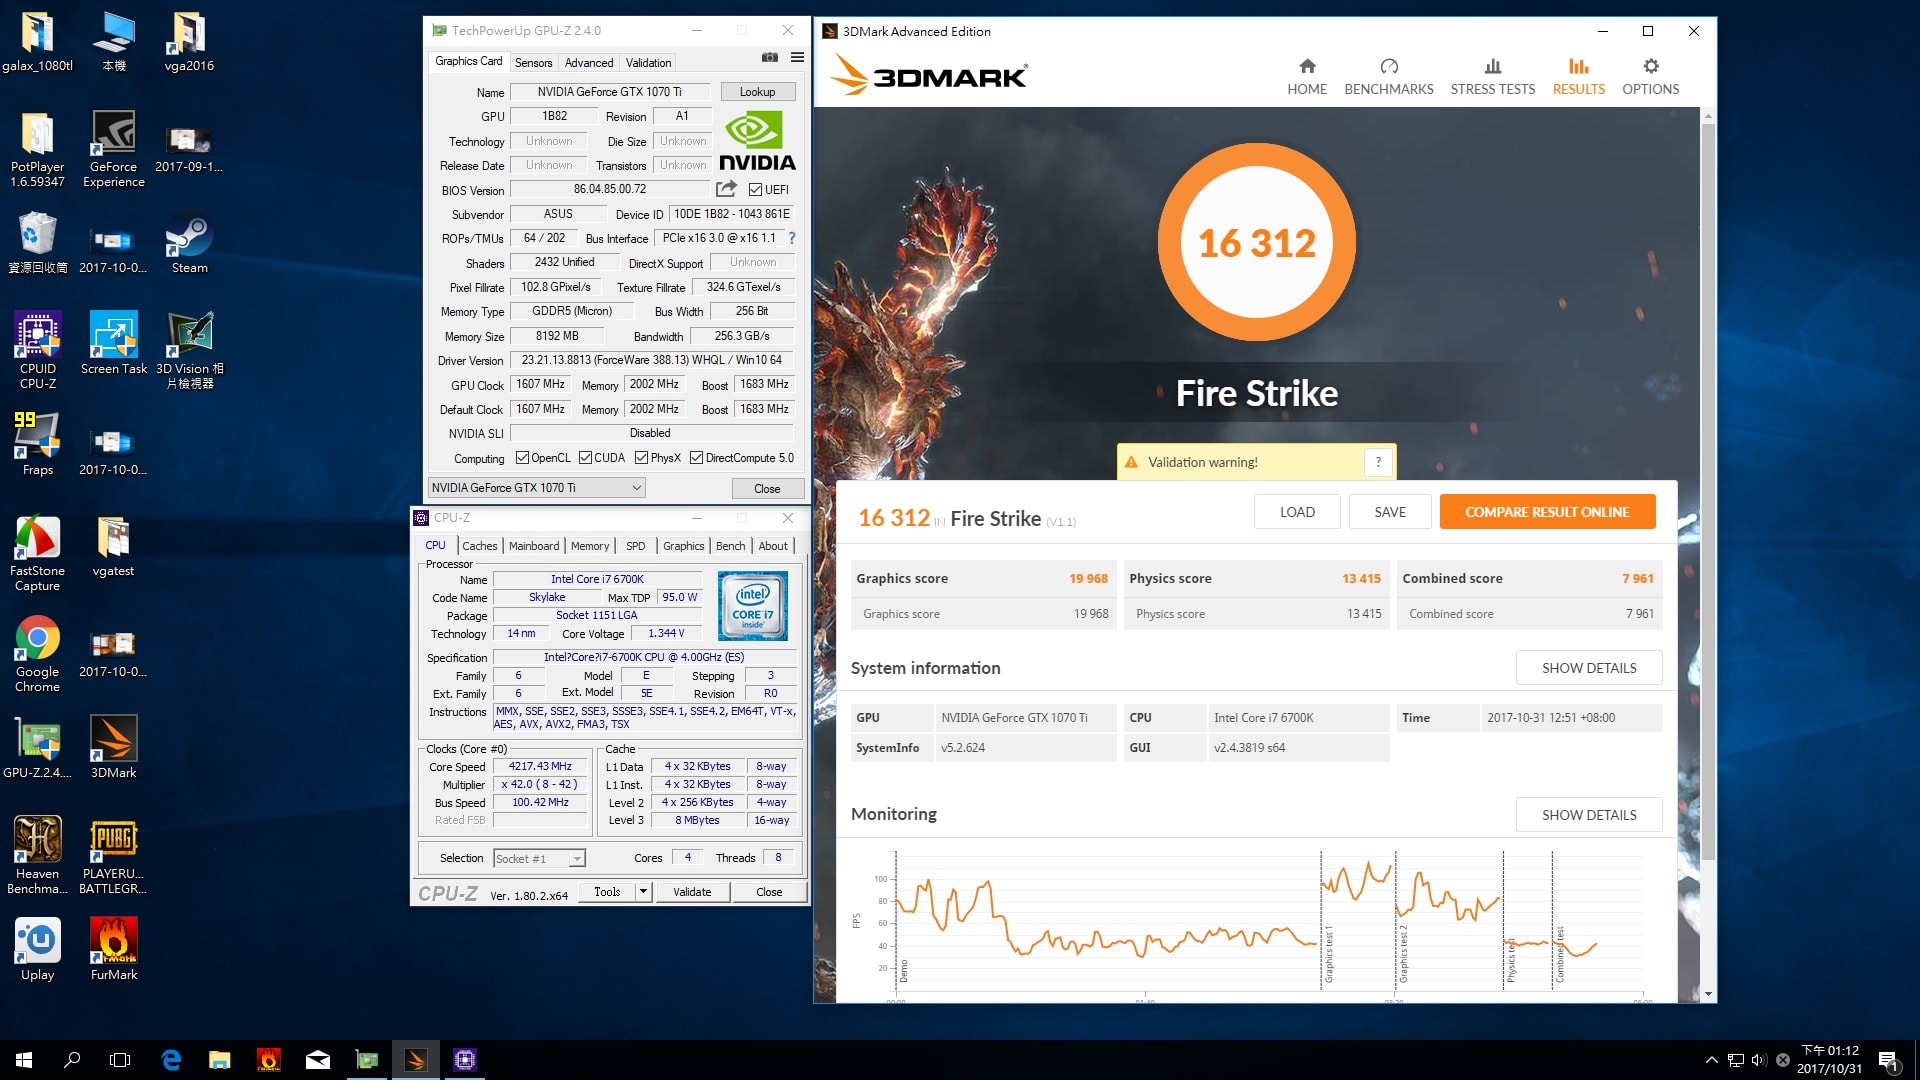
Task: Open the Heaven Benchmark desktop icon
Action: tap(38, 854)
